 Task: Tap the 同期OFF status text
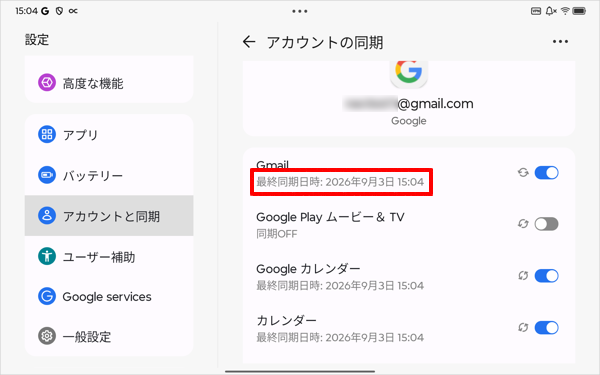[x=277, y=234]
